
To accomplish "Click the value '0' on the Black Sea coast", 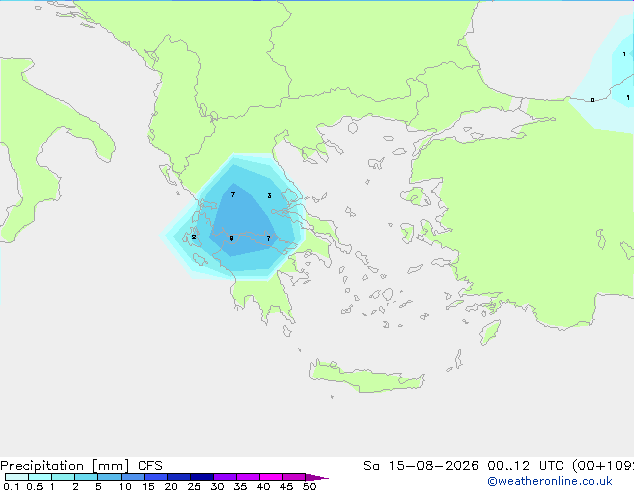I will point(592,100).
